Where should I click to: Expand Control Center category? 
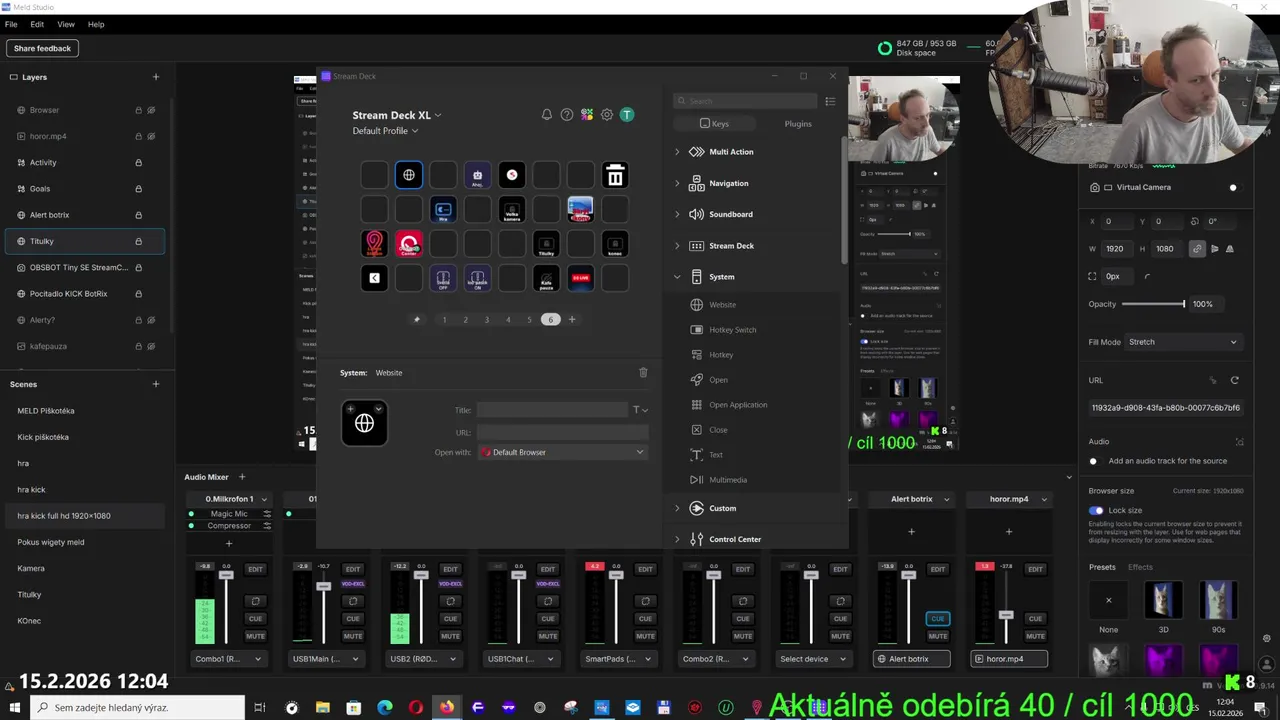(x=677, y=539)
